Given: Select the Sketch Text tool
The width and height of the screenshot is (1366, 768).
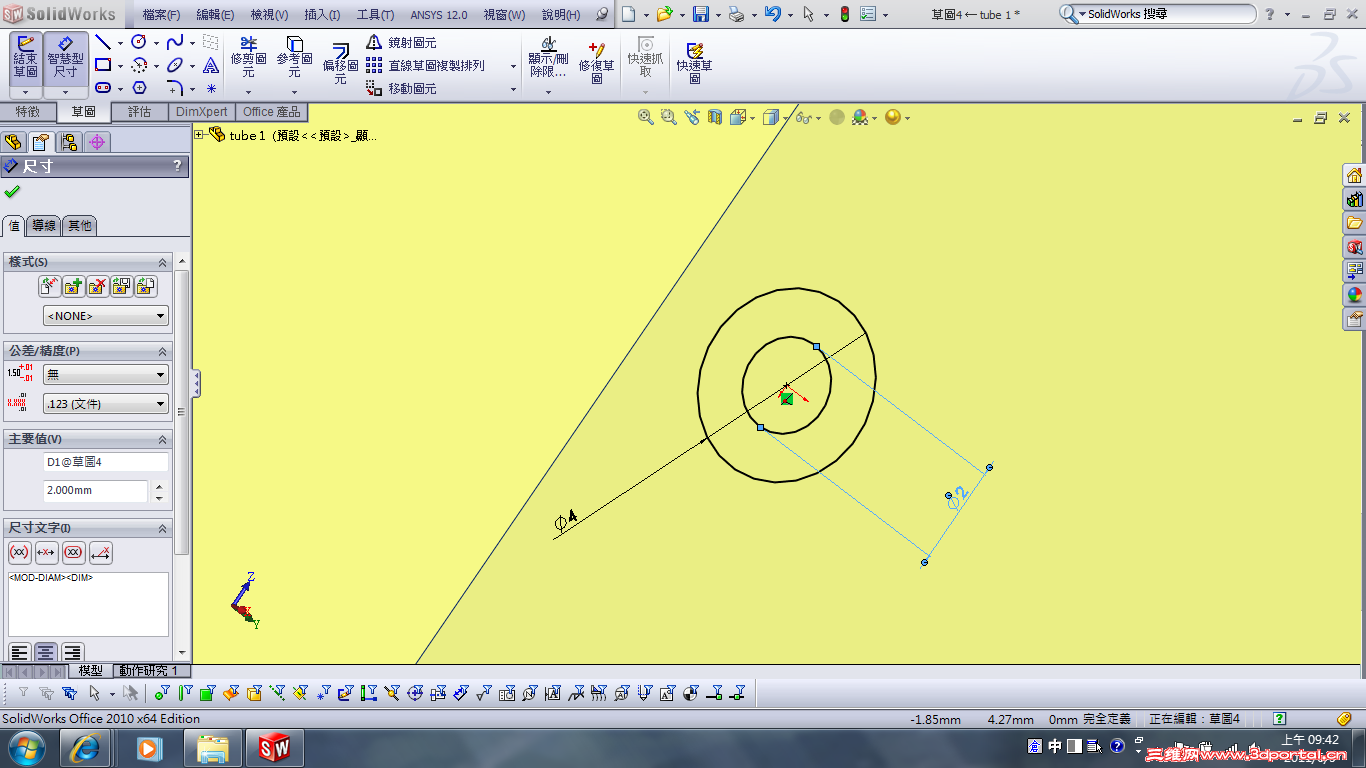Looking at the screenshot, I should [x=211, y=65].
